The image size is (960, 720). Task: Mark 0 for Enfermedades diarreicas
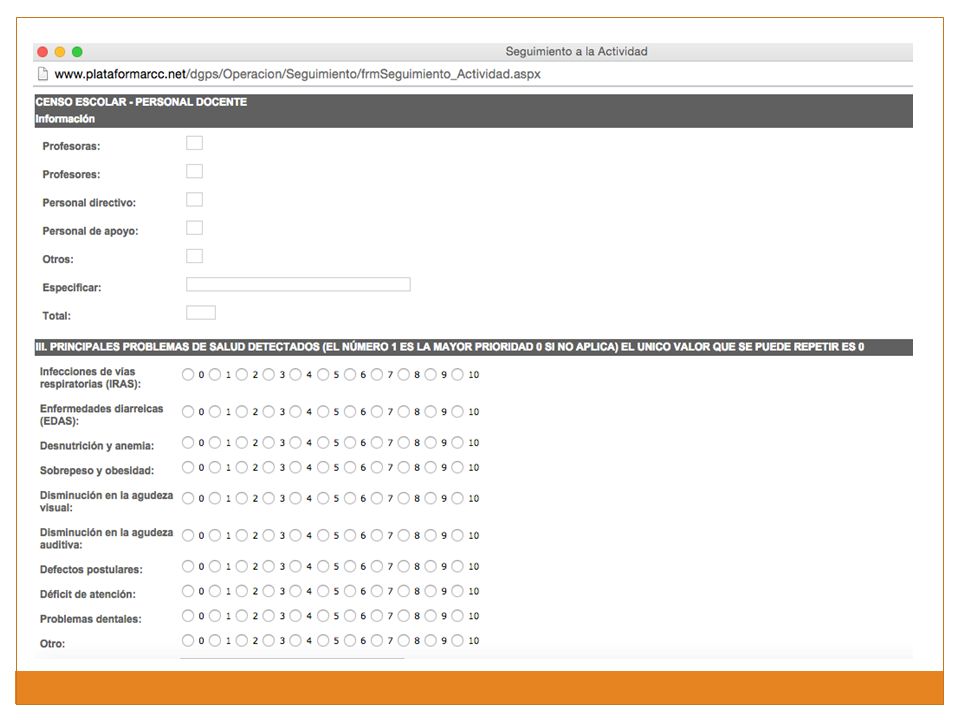(x=188, y=411)
